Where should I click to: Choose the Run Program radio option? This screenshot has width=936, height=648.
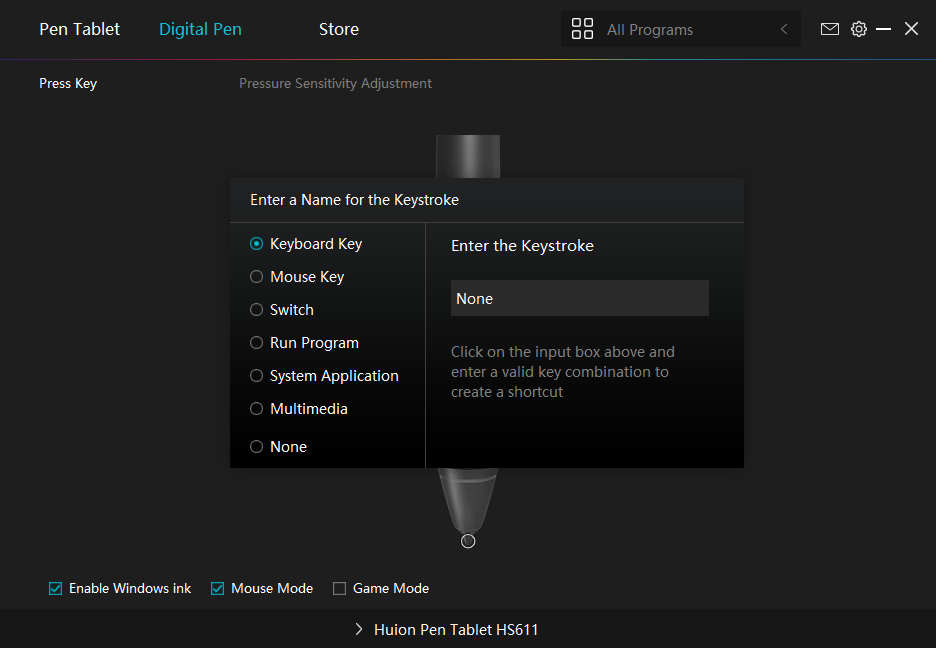(256, 342)
